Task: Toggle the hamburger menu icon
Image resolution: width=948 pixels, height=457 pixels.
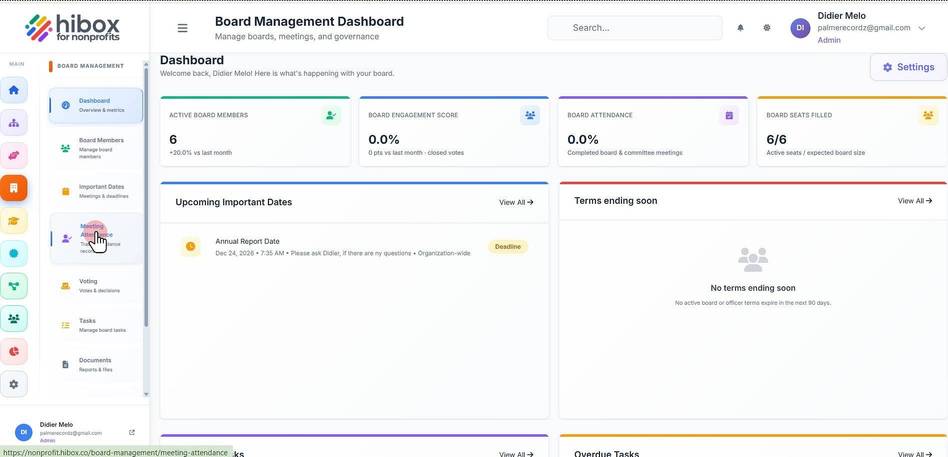Action: (x=182, y=28)
